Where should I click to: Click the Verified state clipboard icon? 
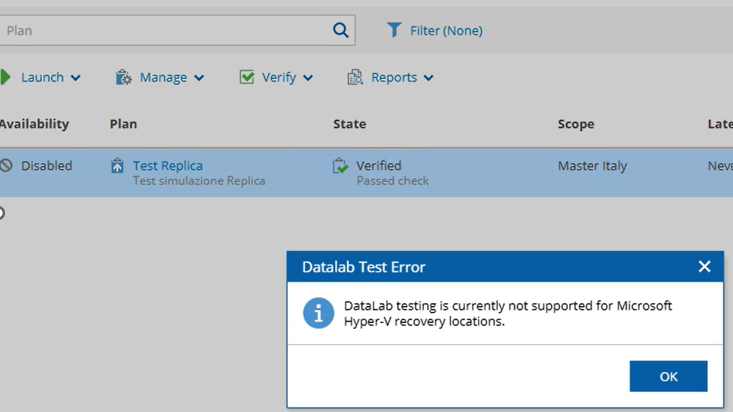[x=341, y=166]
